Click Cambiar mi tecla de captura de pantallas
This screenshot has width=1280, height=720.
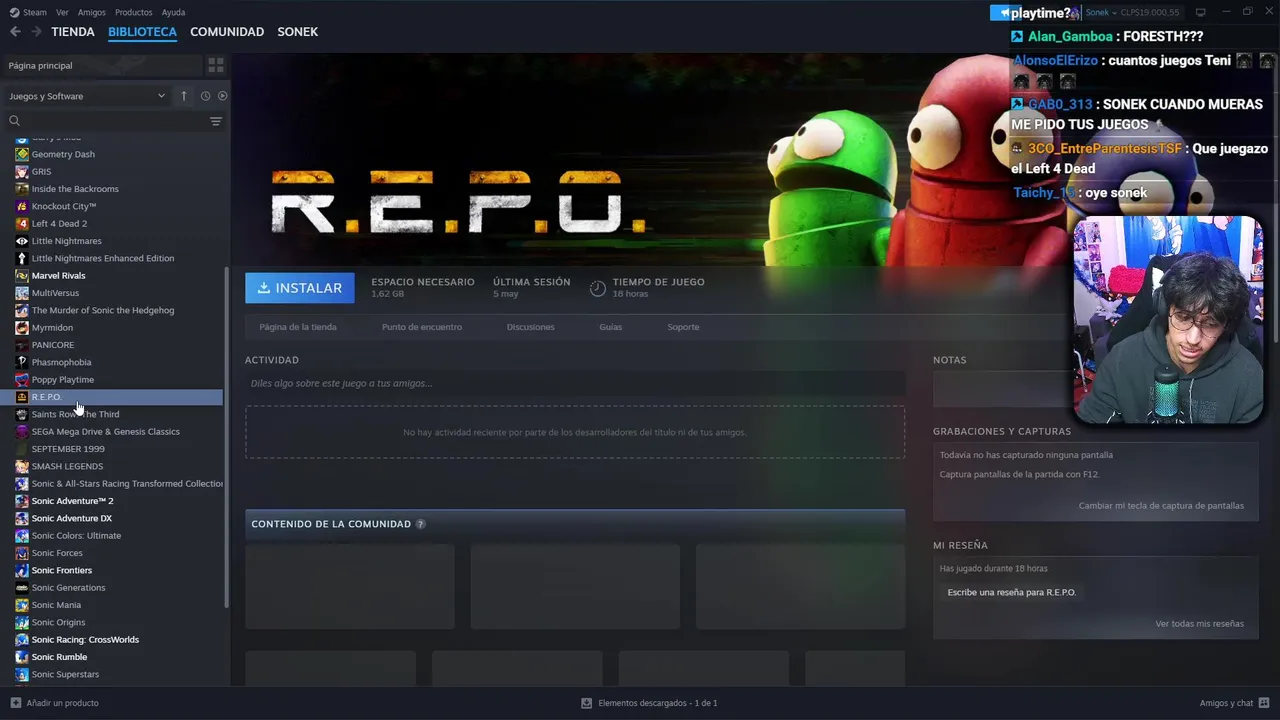tap(1161, 506)
